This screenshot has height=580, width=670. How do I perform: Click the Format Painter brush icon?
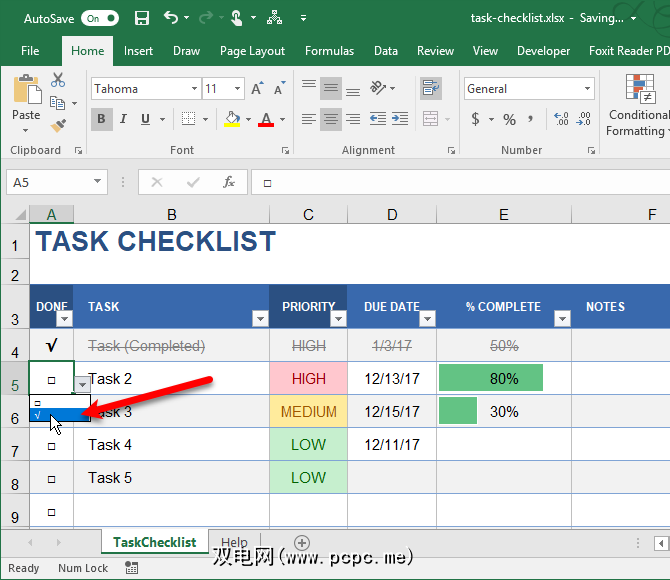pos(58,126)
